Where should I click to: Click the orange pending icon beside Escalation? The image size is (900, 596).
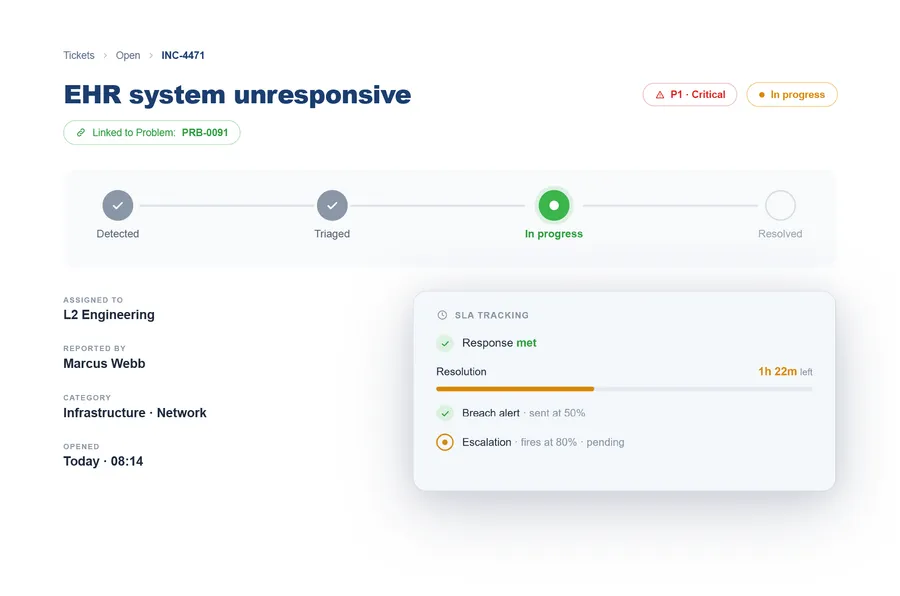[445, 442]
